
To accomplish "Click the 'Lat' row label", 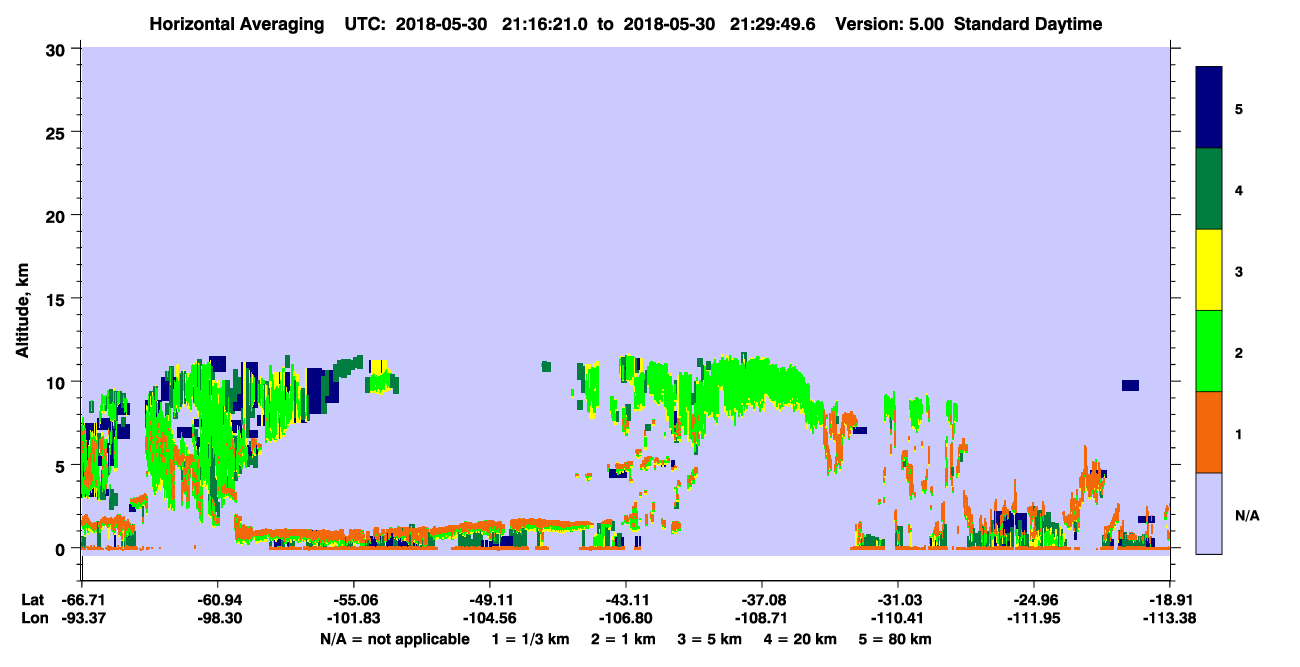I will 32,599.
